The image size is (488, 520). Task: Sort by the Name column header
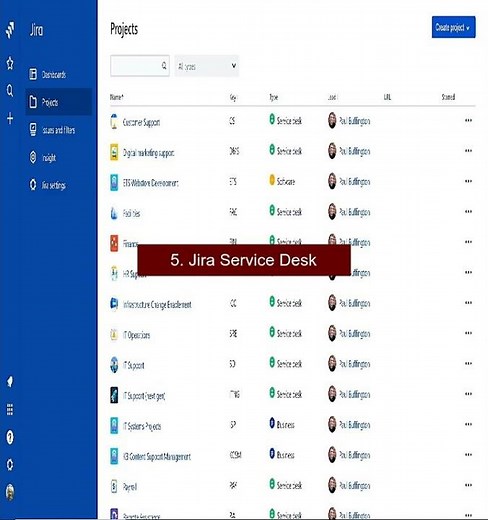point(117,97)
